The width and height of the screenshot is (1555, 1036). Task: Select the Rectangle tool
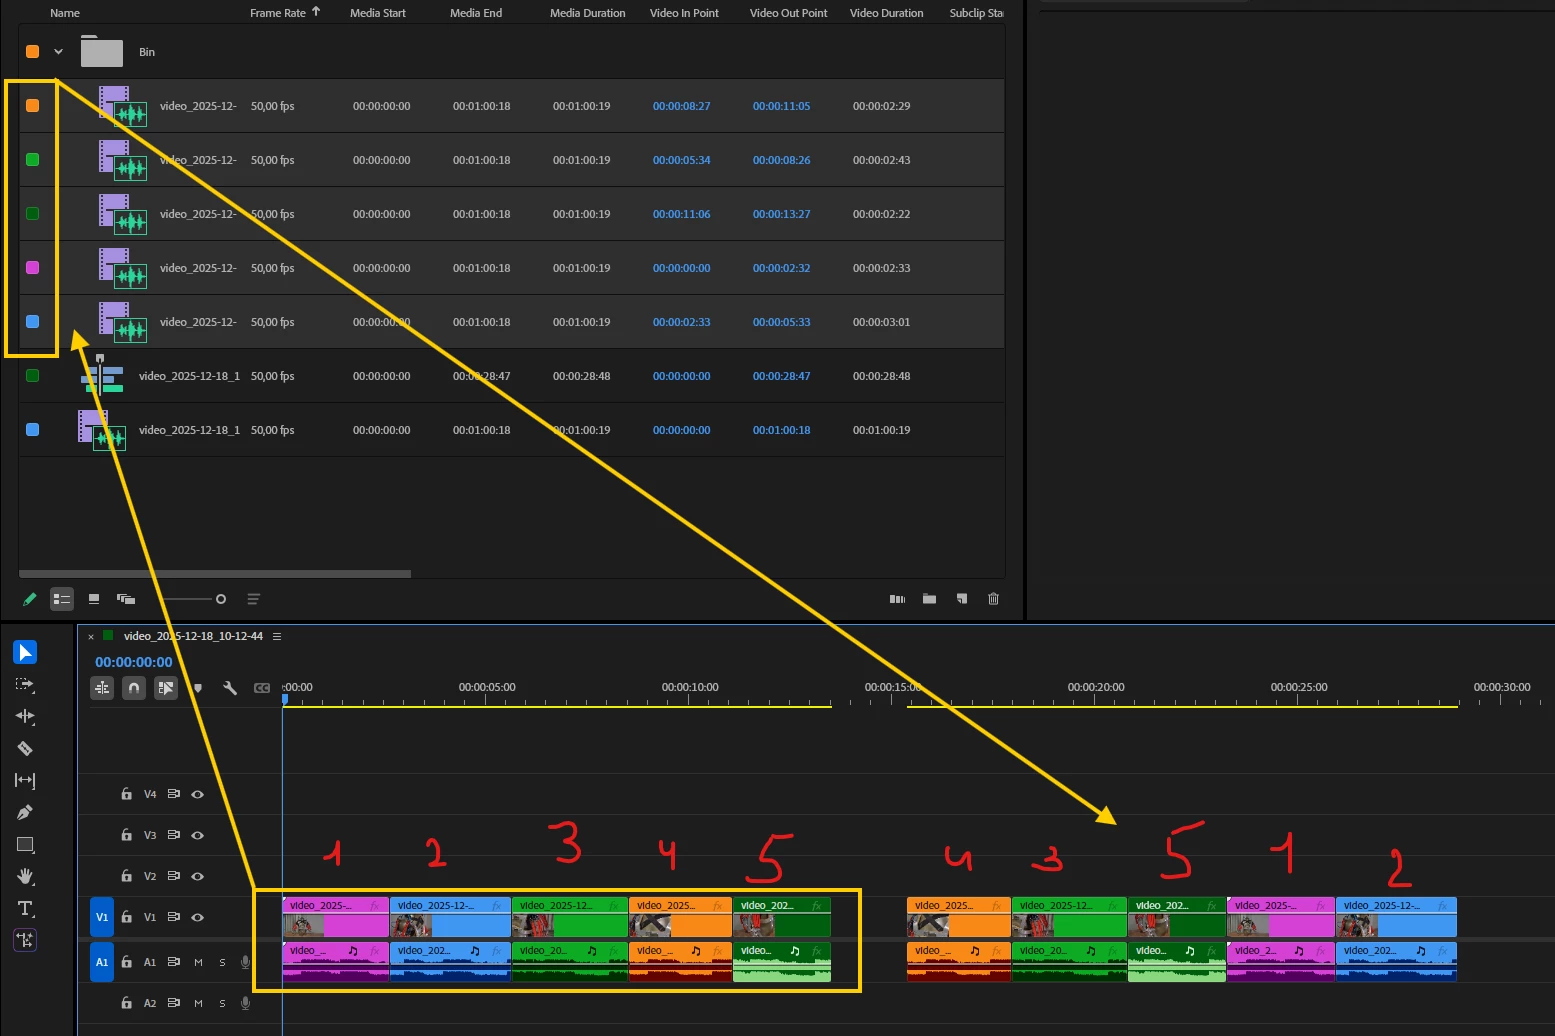25,845
